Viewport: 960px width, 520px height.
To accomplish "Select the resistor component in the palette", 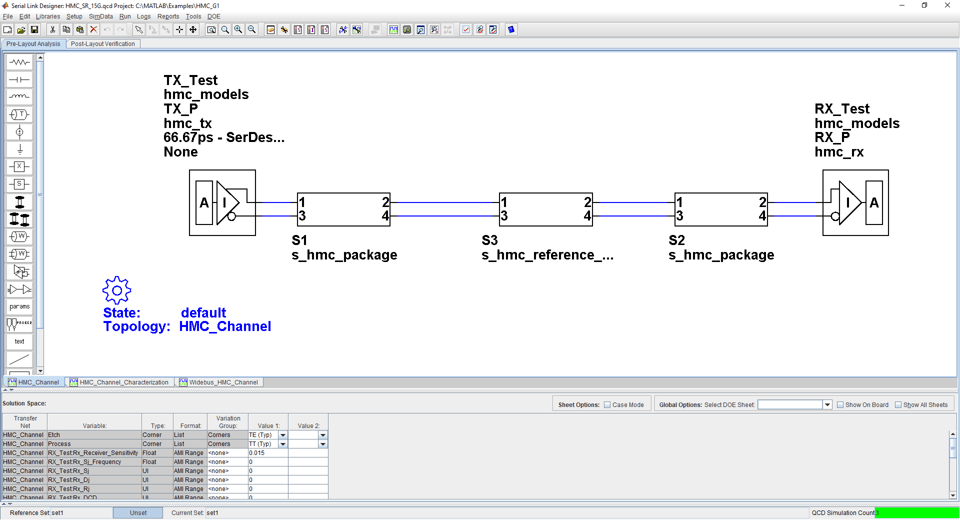I will pos(19,62).
